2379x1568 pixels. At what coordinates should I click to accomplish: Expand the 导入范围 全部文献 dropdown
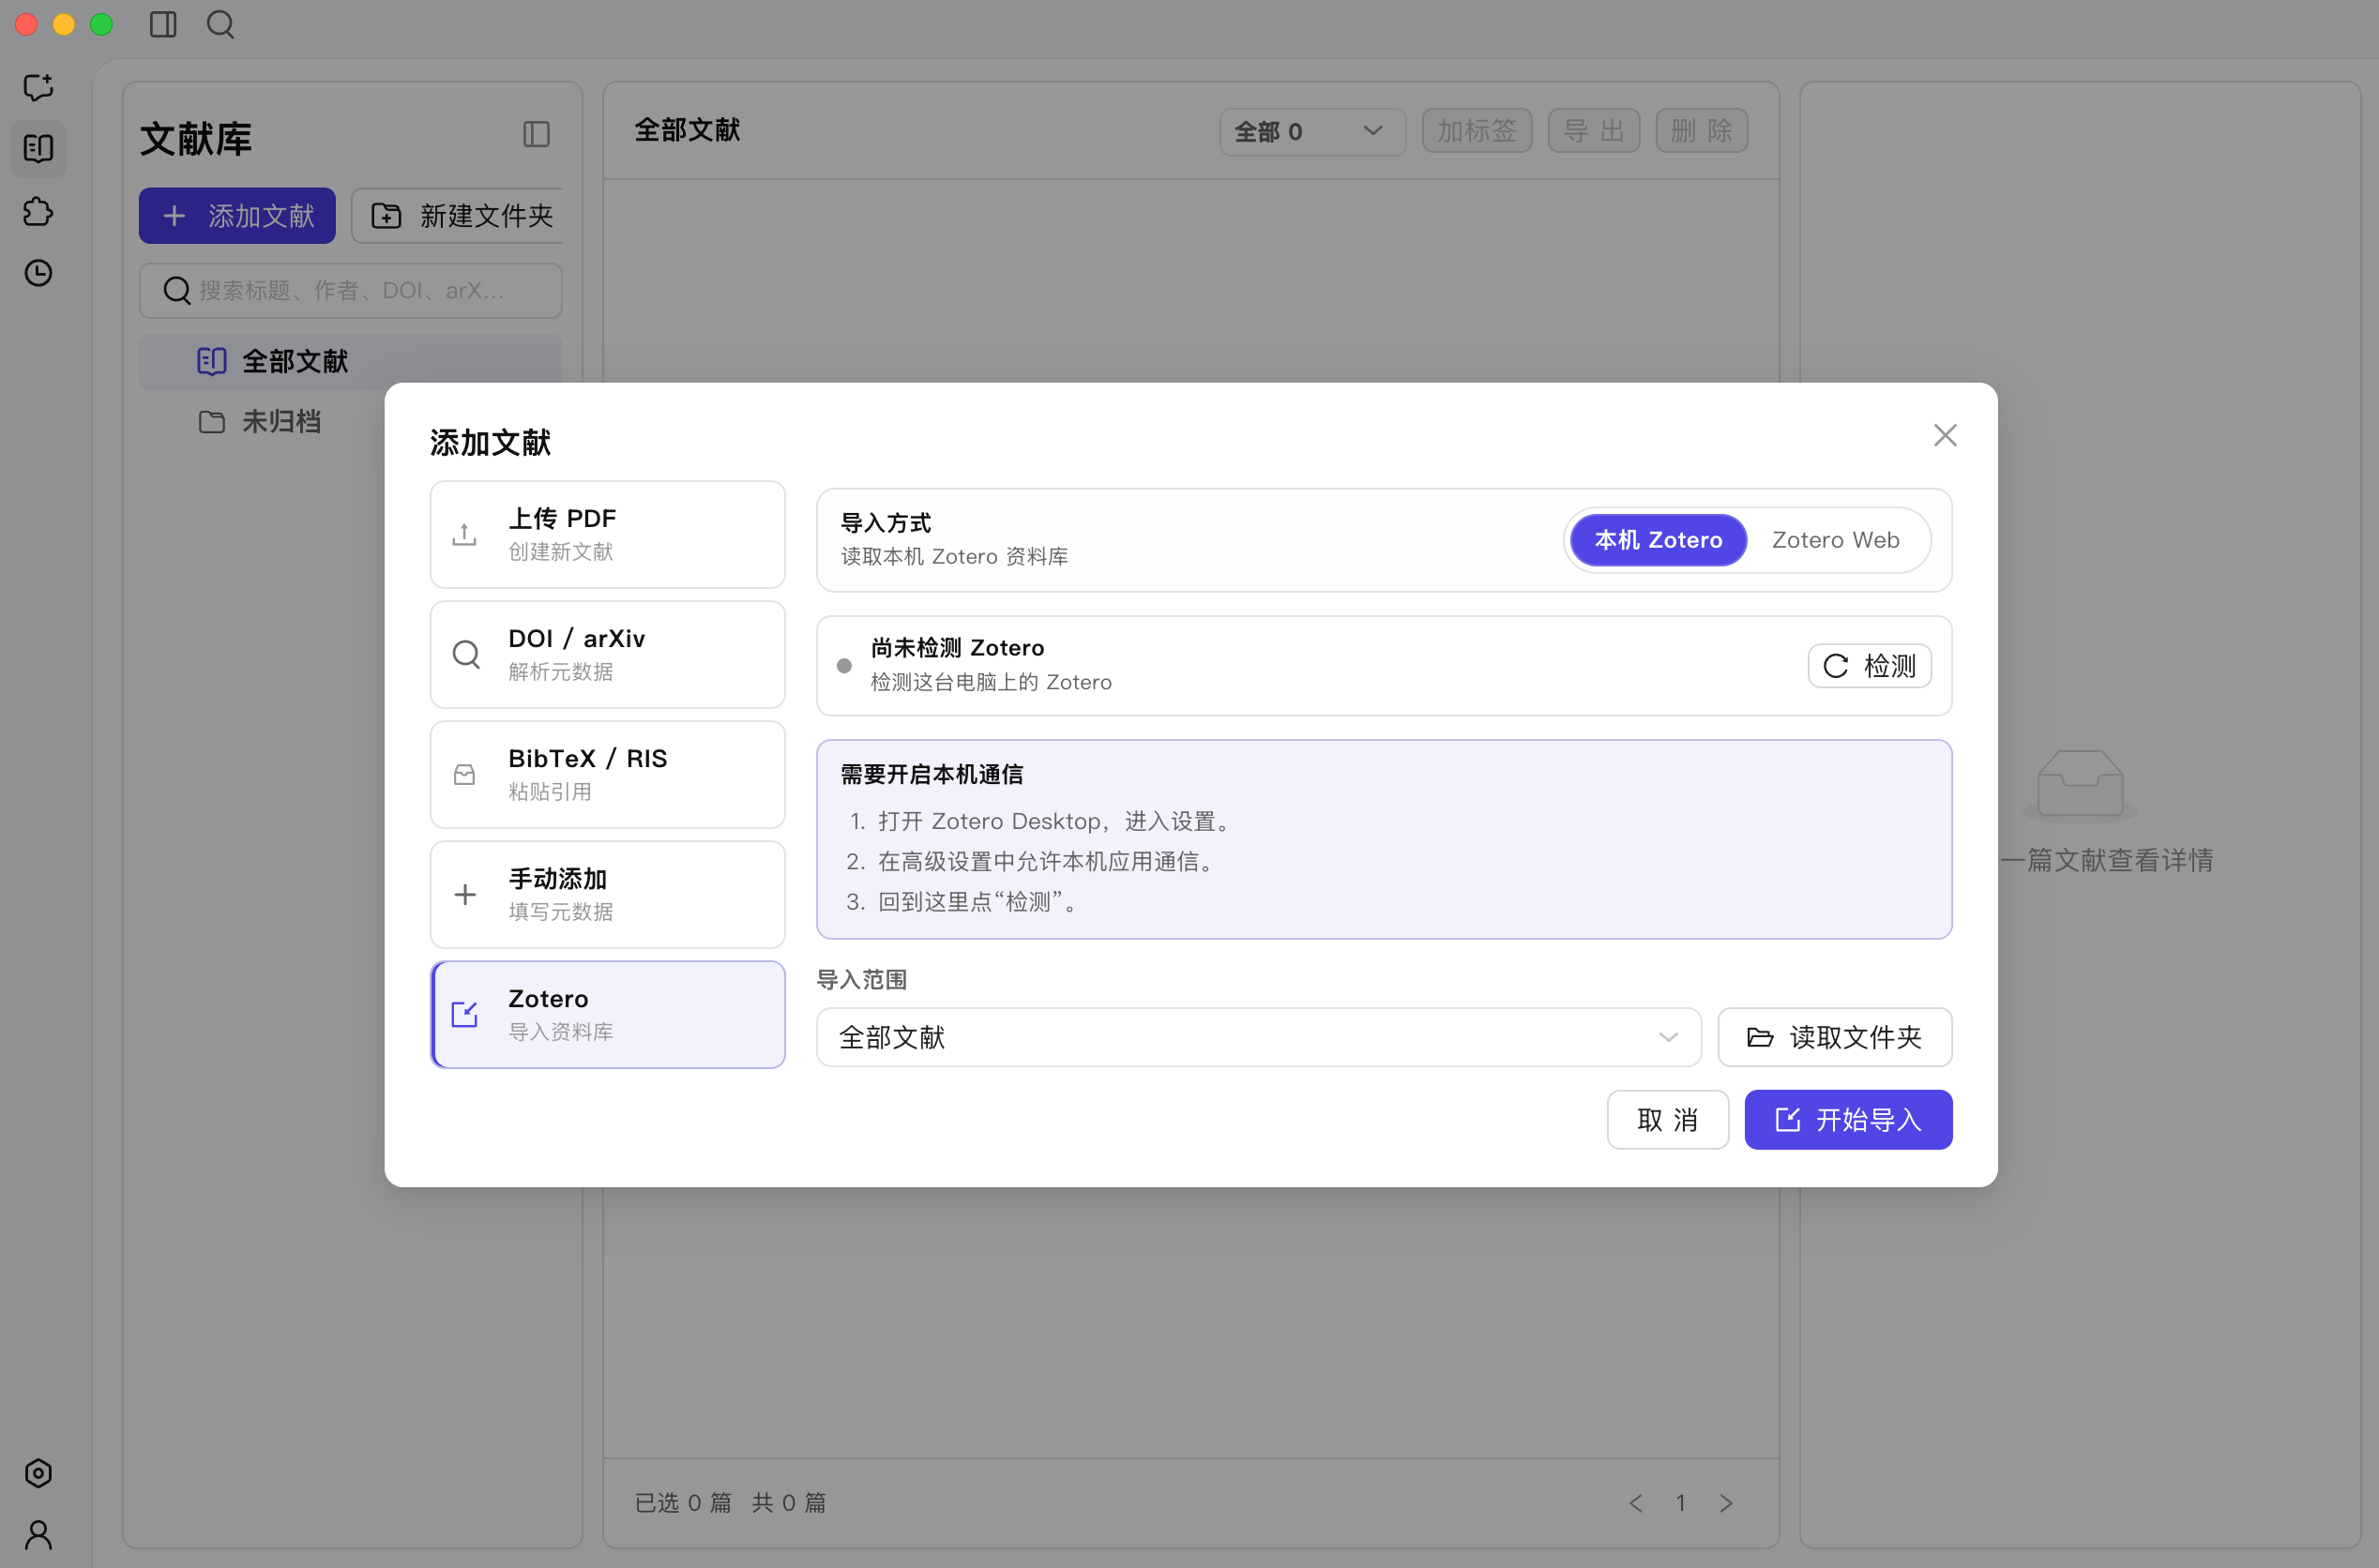coord(1258,1037)
